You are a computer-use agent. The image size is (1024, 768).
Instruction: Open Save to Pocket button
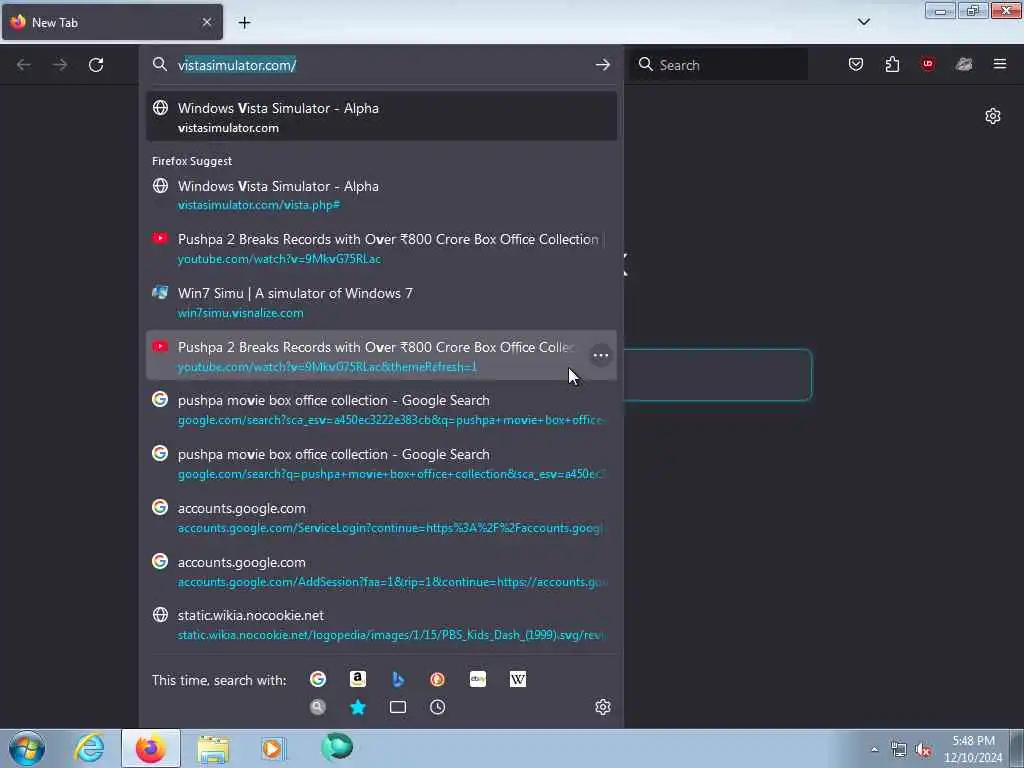[x=856, y=64]
